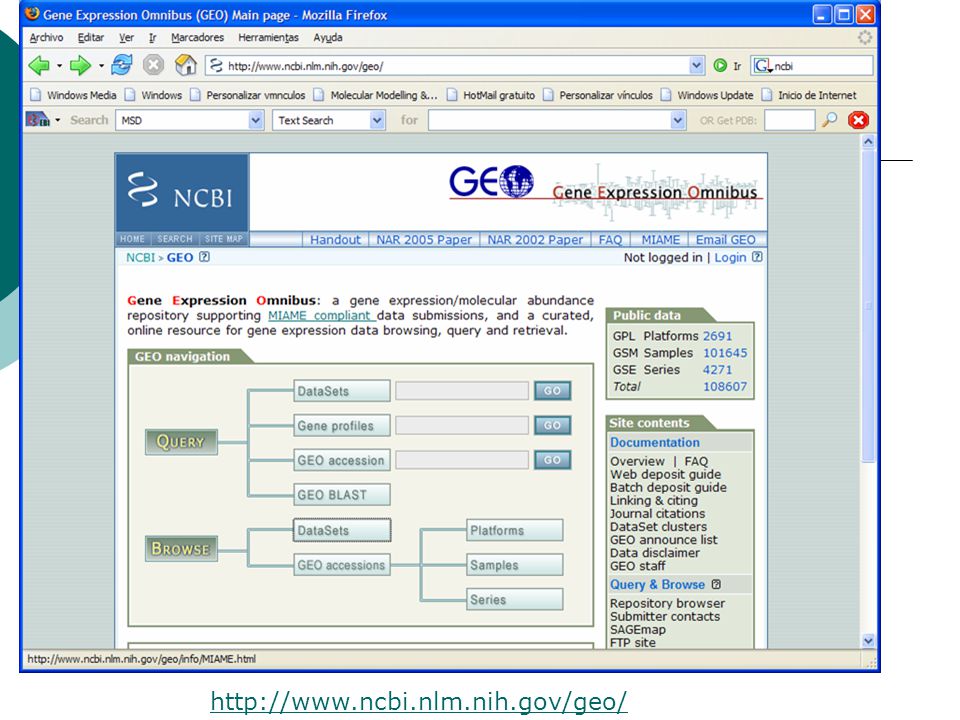Open the Archivo menu
The image size is (960, 720).
47,37
